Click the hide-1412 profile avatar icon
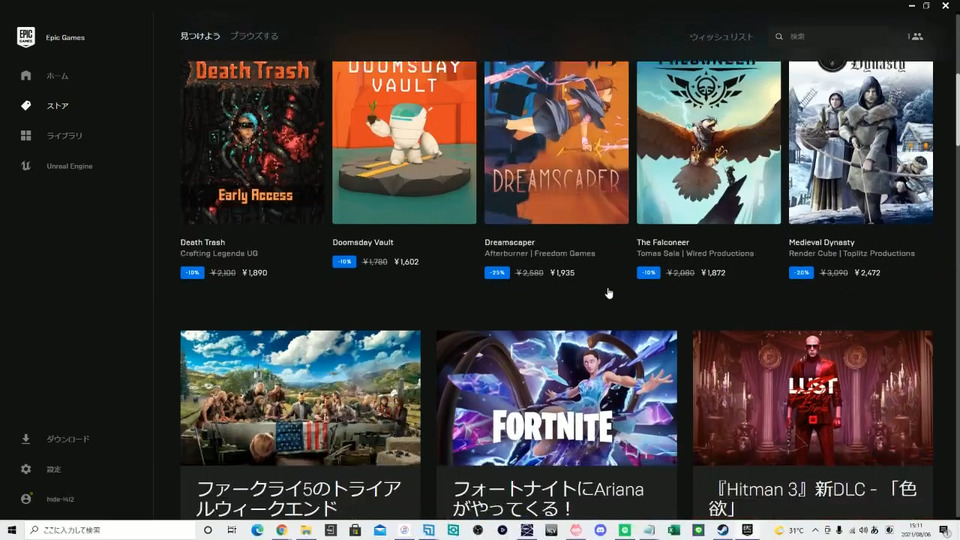 point(26,498)
